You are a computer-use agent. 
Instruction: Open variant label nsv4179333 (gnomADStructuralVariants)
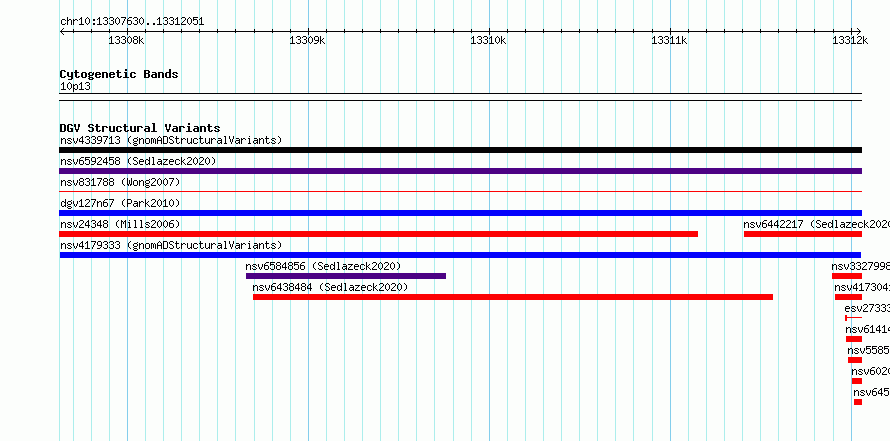click(x=171, y=245)
